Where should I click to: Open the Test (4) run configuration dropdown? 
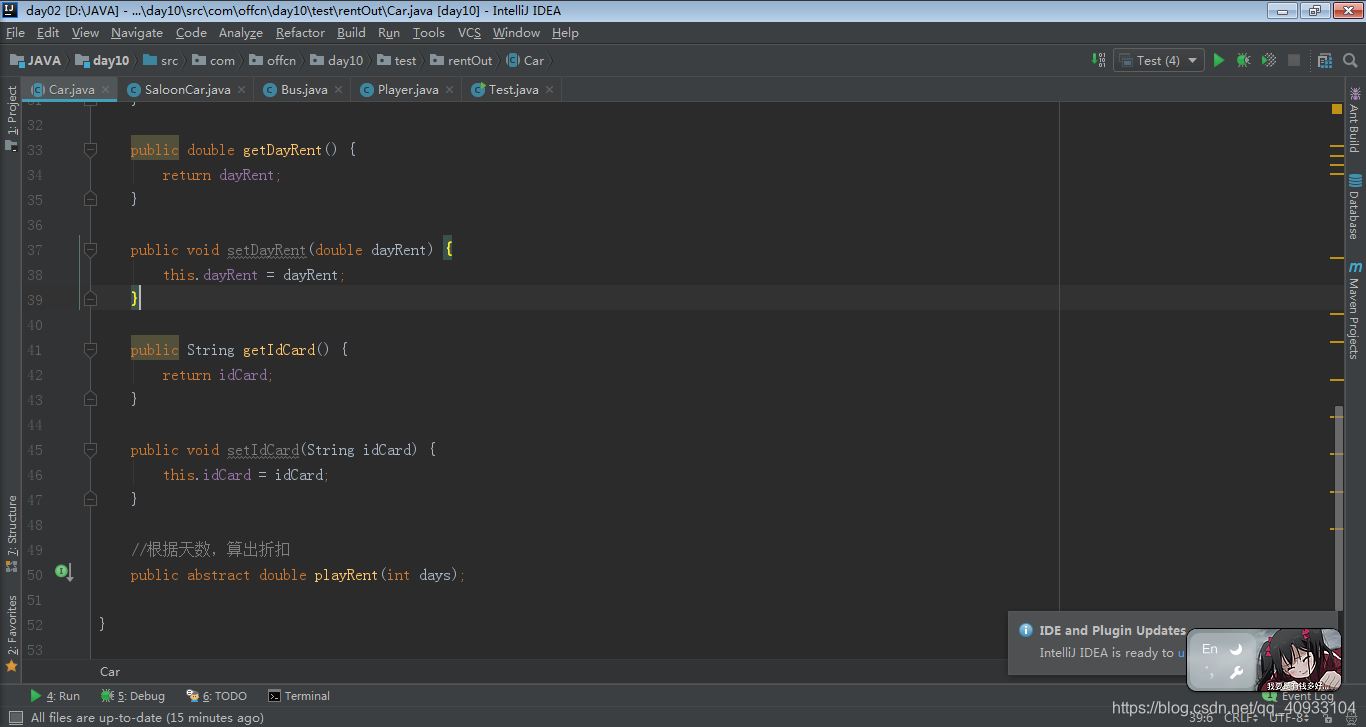pyautogui.click(x=1159, y=60)
